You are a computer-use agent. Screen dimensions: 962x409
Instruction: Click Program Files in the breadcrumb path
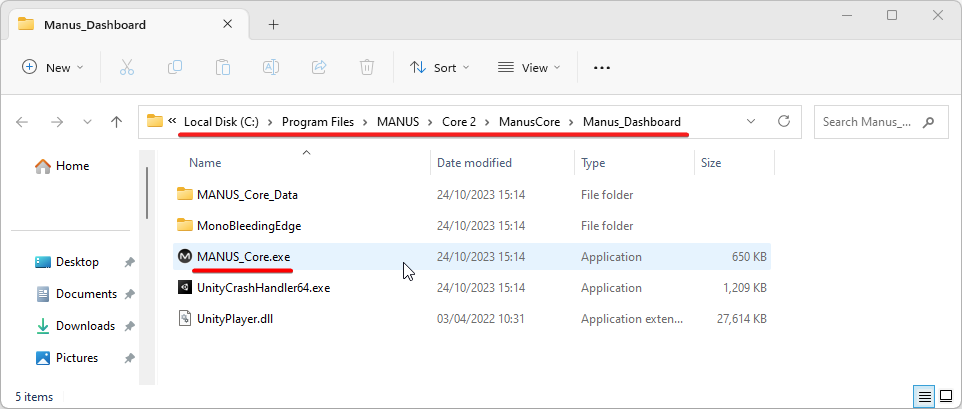coord(318,121)
